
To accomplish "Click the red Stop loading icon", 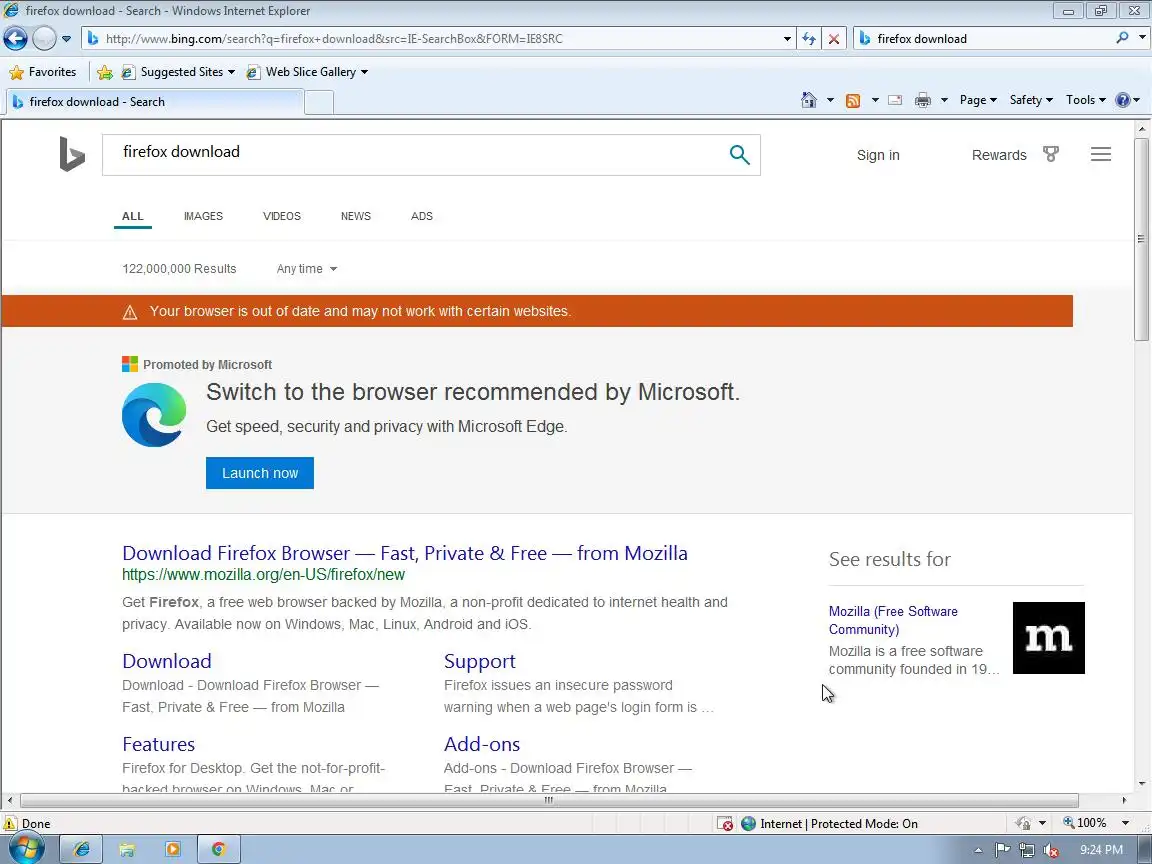I will click(x=834, y=39).
